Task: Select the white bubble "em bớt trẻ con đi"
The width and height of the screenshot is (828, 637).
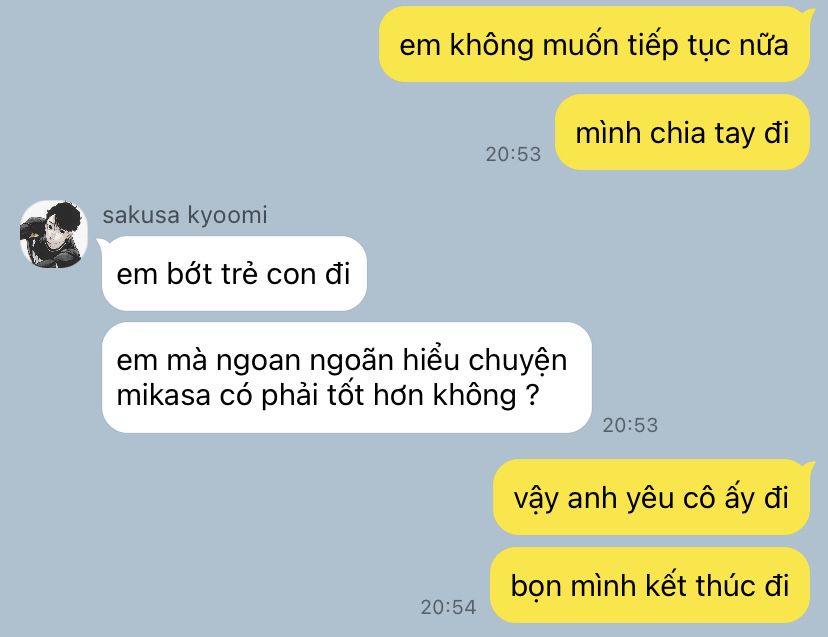Action: pos(234,274)
